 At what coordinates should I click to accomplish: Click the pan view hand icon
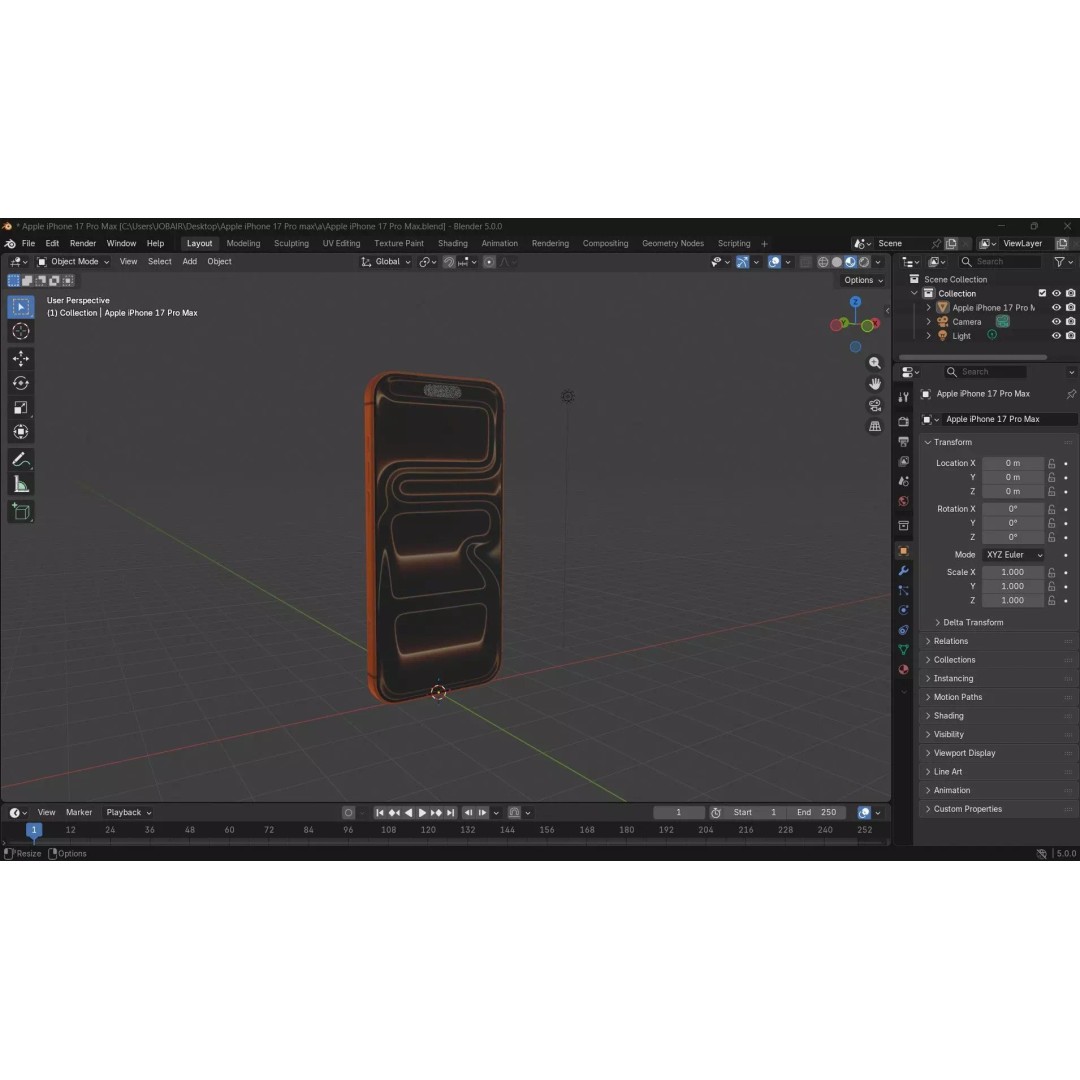[875, 384]
